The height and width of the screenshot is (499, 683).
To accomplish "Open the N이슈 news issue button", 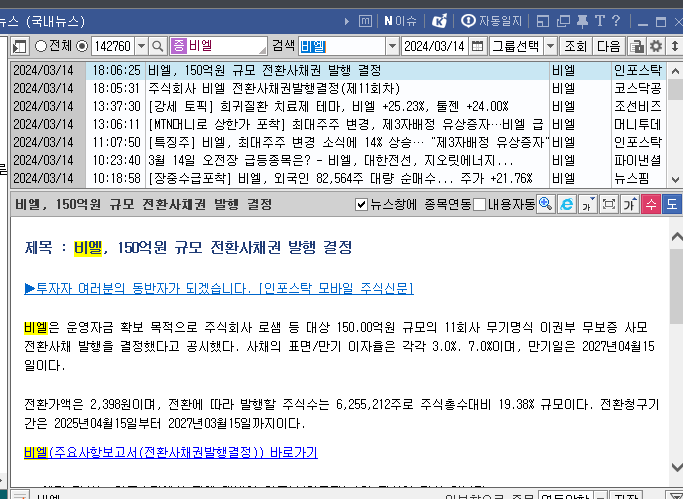I will pos(400,20).
